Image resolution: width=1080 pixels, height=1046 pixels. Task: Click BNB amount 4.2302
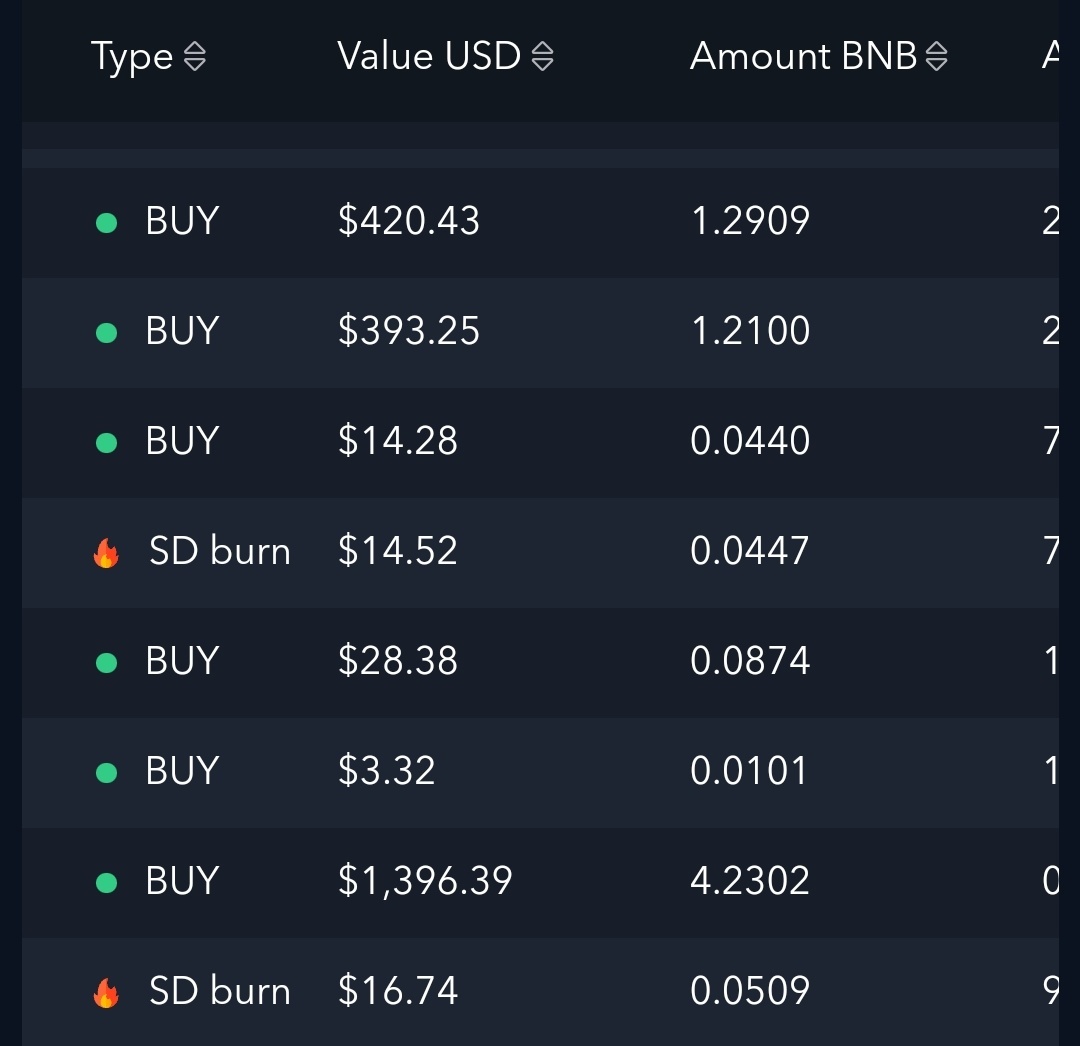(750, 881)
